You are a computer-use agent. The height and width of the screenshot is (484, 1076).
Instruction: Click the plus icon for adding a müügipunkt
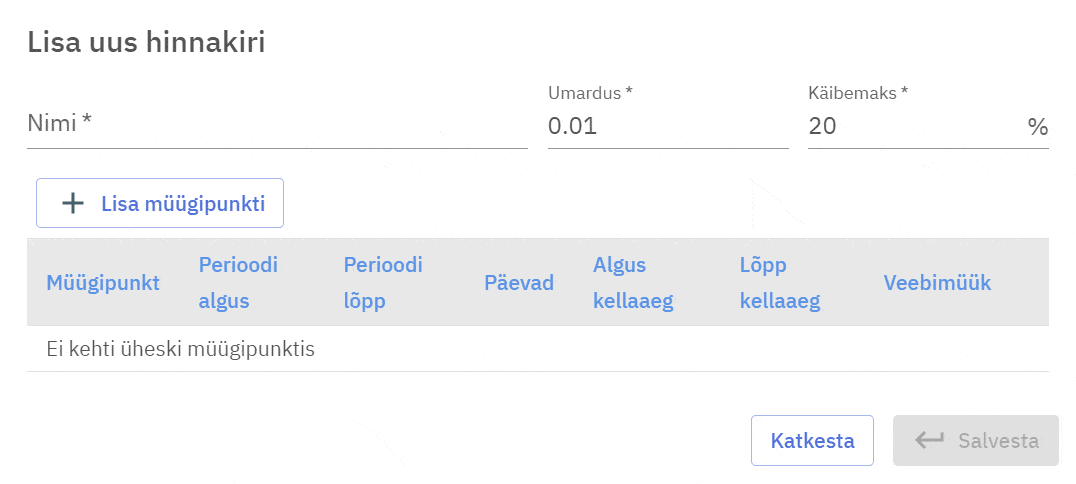tap(73, 204)
